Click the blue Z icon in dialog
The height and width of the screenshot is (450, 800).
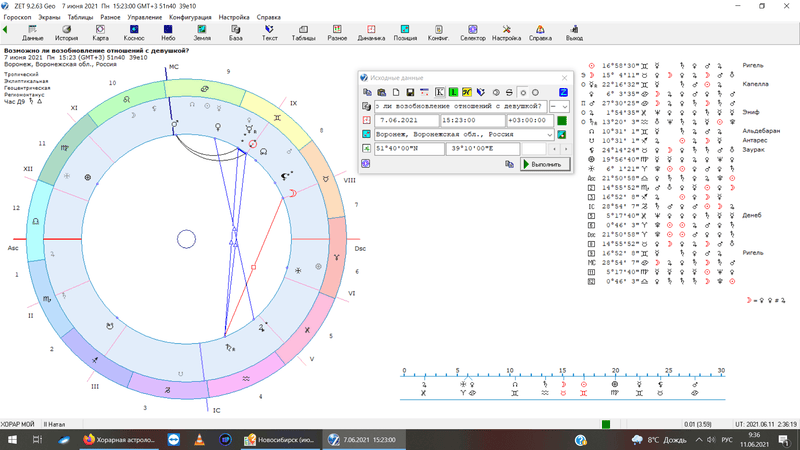pyautogui.click(x=563, y=92)
